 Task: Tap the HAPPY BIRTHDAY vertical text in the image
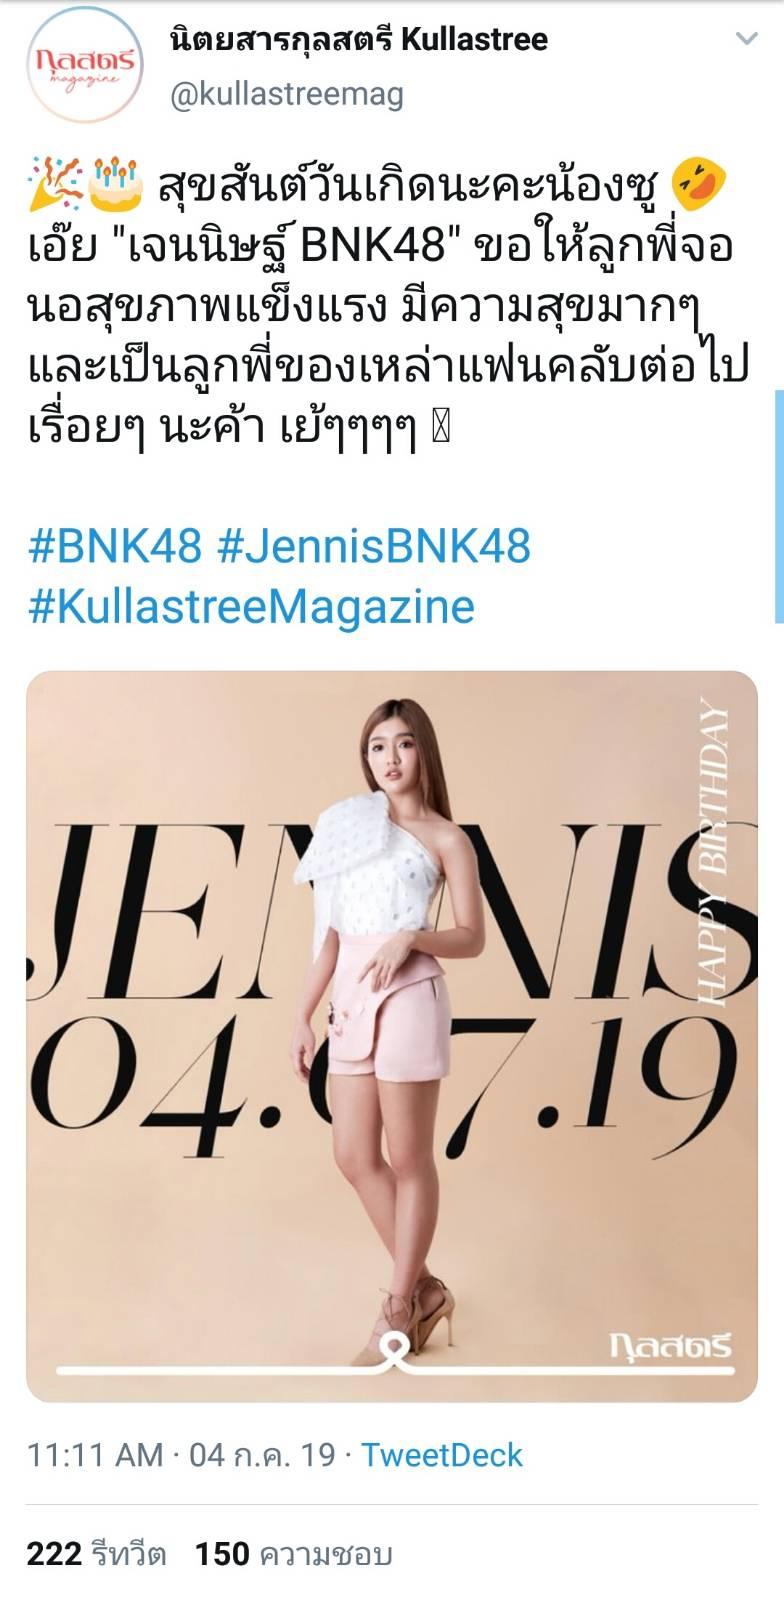coord(712,851)
